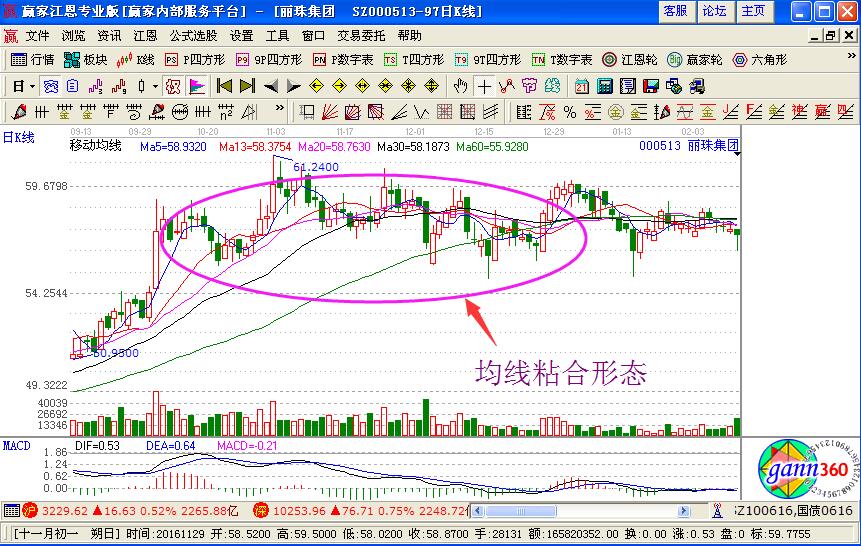Image resolution: width=861 pixels, height=546 pixels.
Task: Open the 行情 market quotes view
Action: pos(33,60)
